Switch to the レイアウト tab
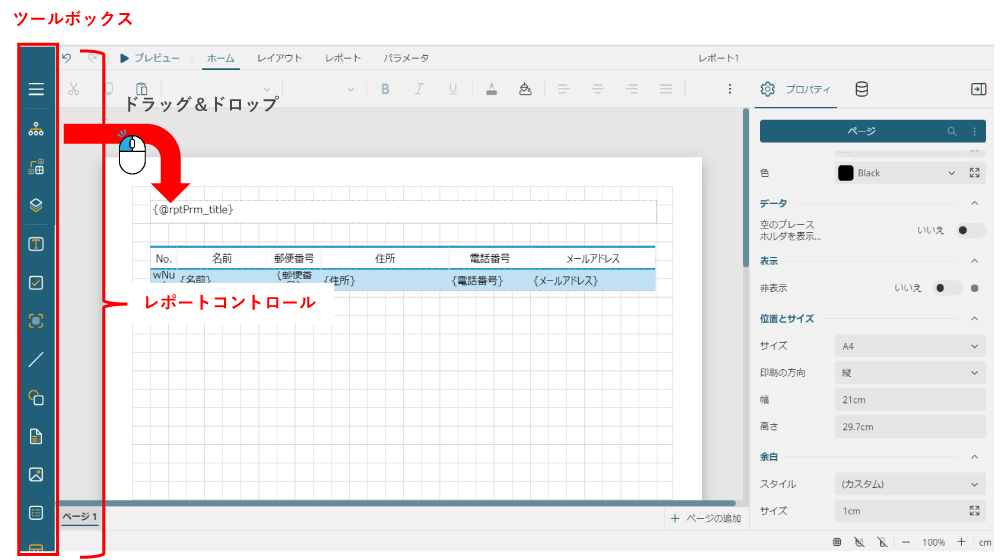The image size is (1000, 560). pyautogui.click(x=279, y=58)
